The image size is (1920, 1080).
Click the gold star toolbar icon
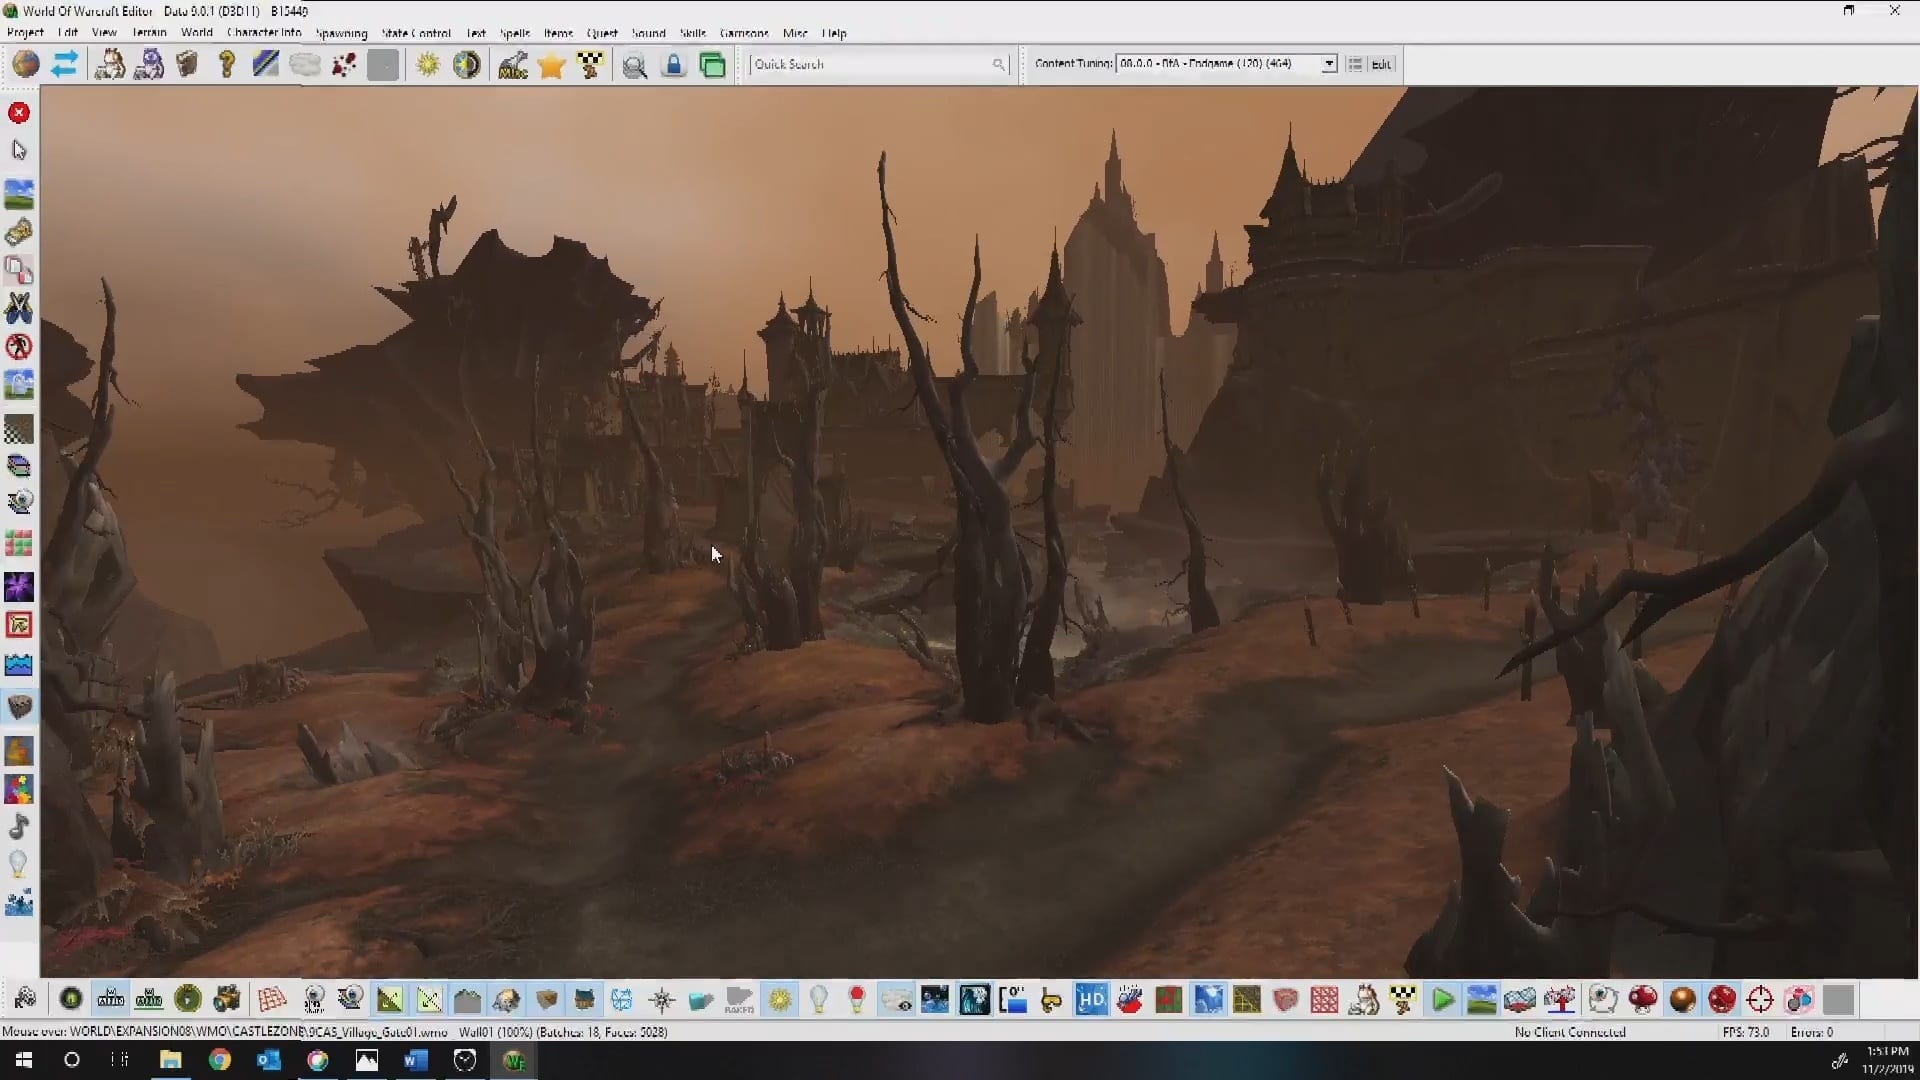pos(551,65)
